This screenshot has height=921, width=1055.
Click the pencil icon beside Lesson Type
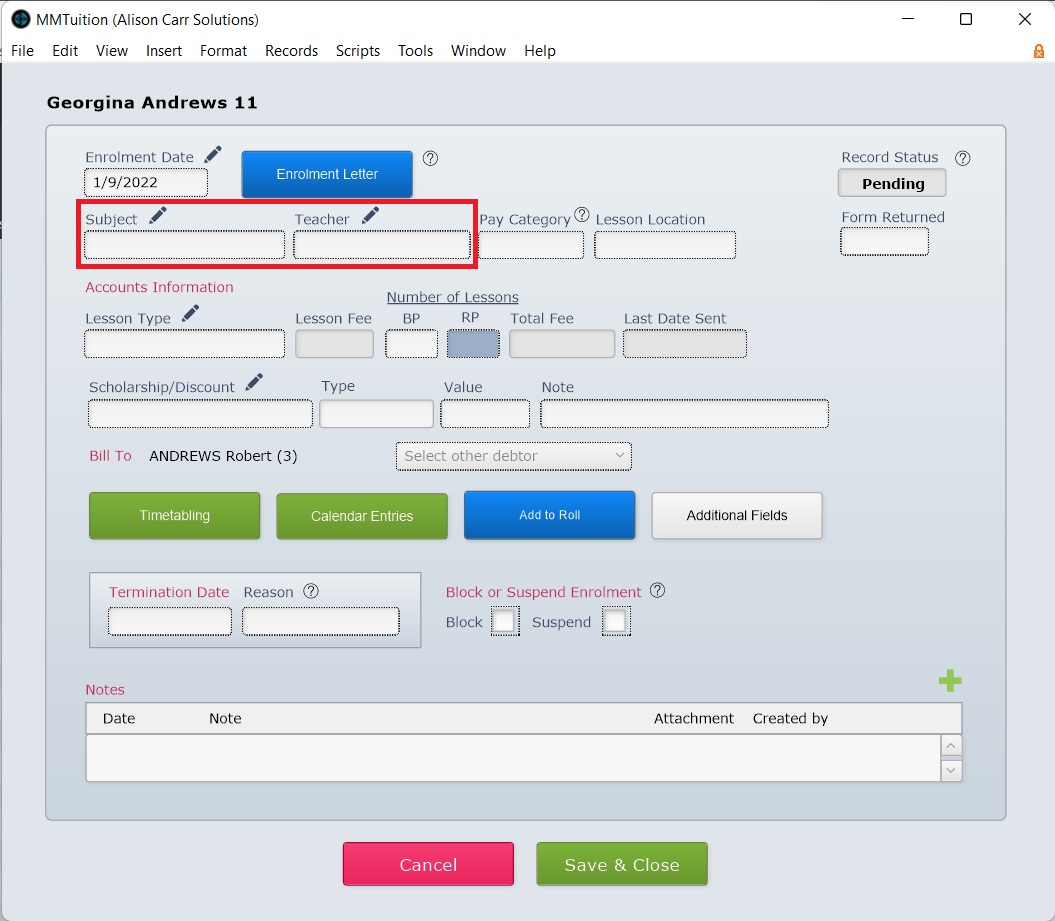190,314
